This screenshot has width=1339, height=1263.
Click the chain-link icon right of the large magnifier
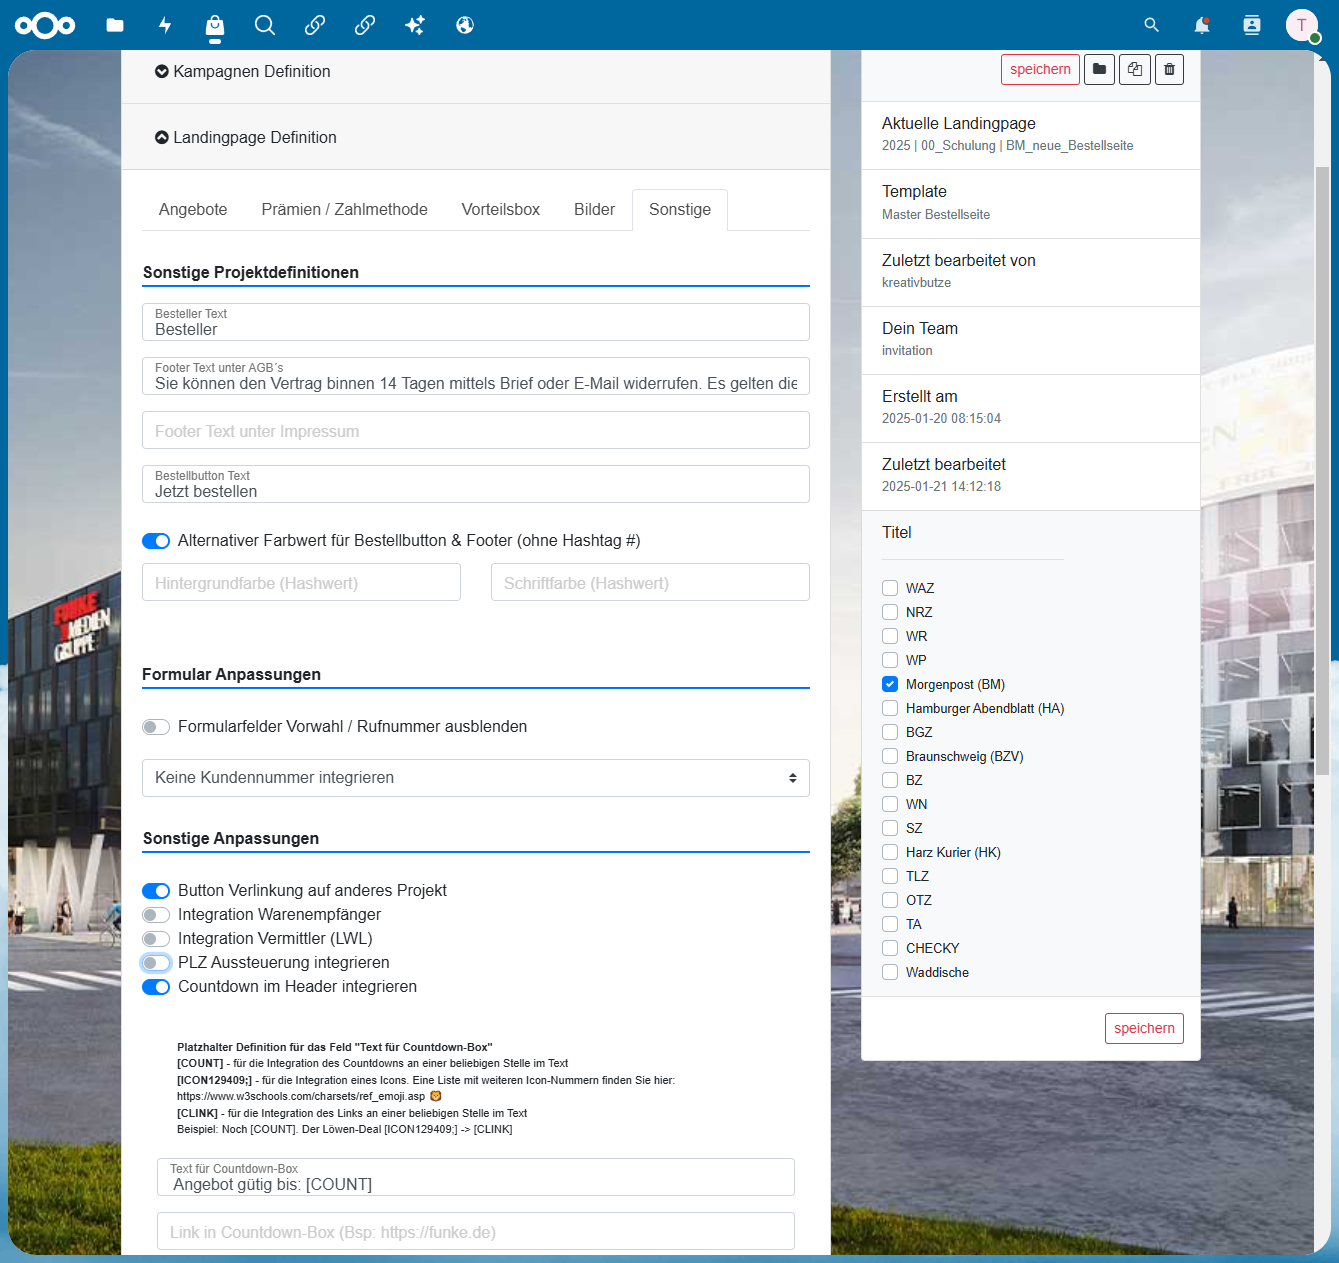point(315,25)
